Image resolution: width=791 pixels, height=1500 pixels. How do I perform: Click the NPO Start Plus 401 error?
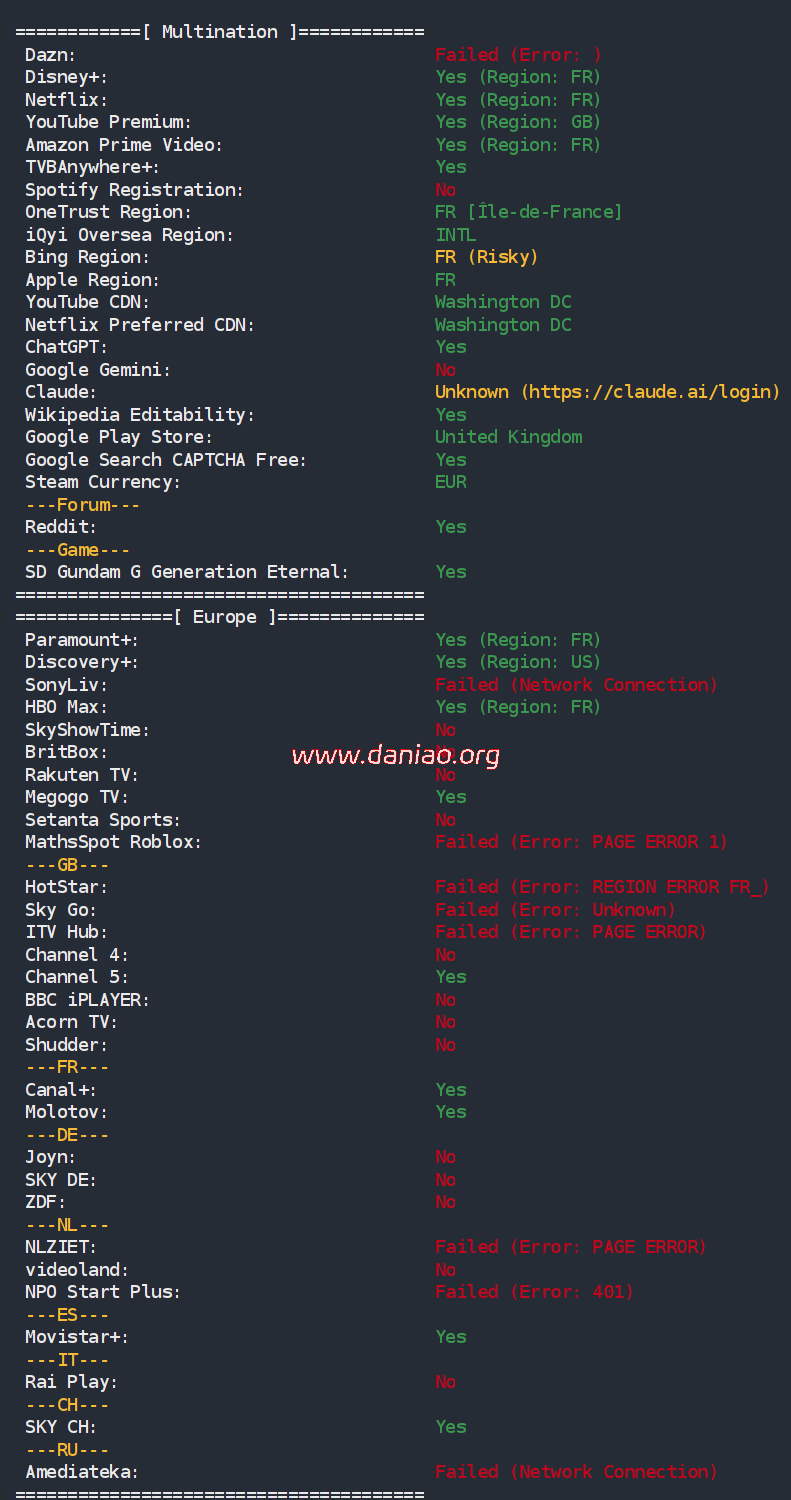pyautogui.click(x=534, y=1292)
